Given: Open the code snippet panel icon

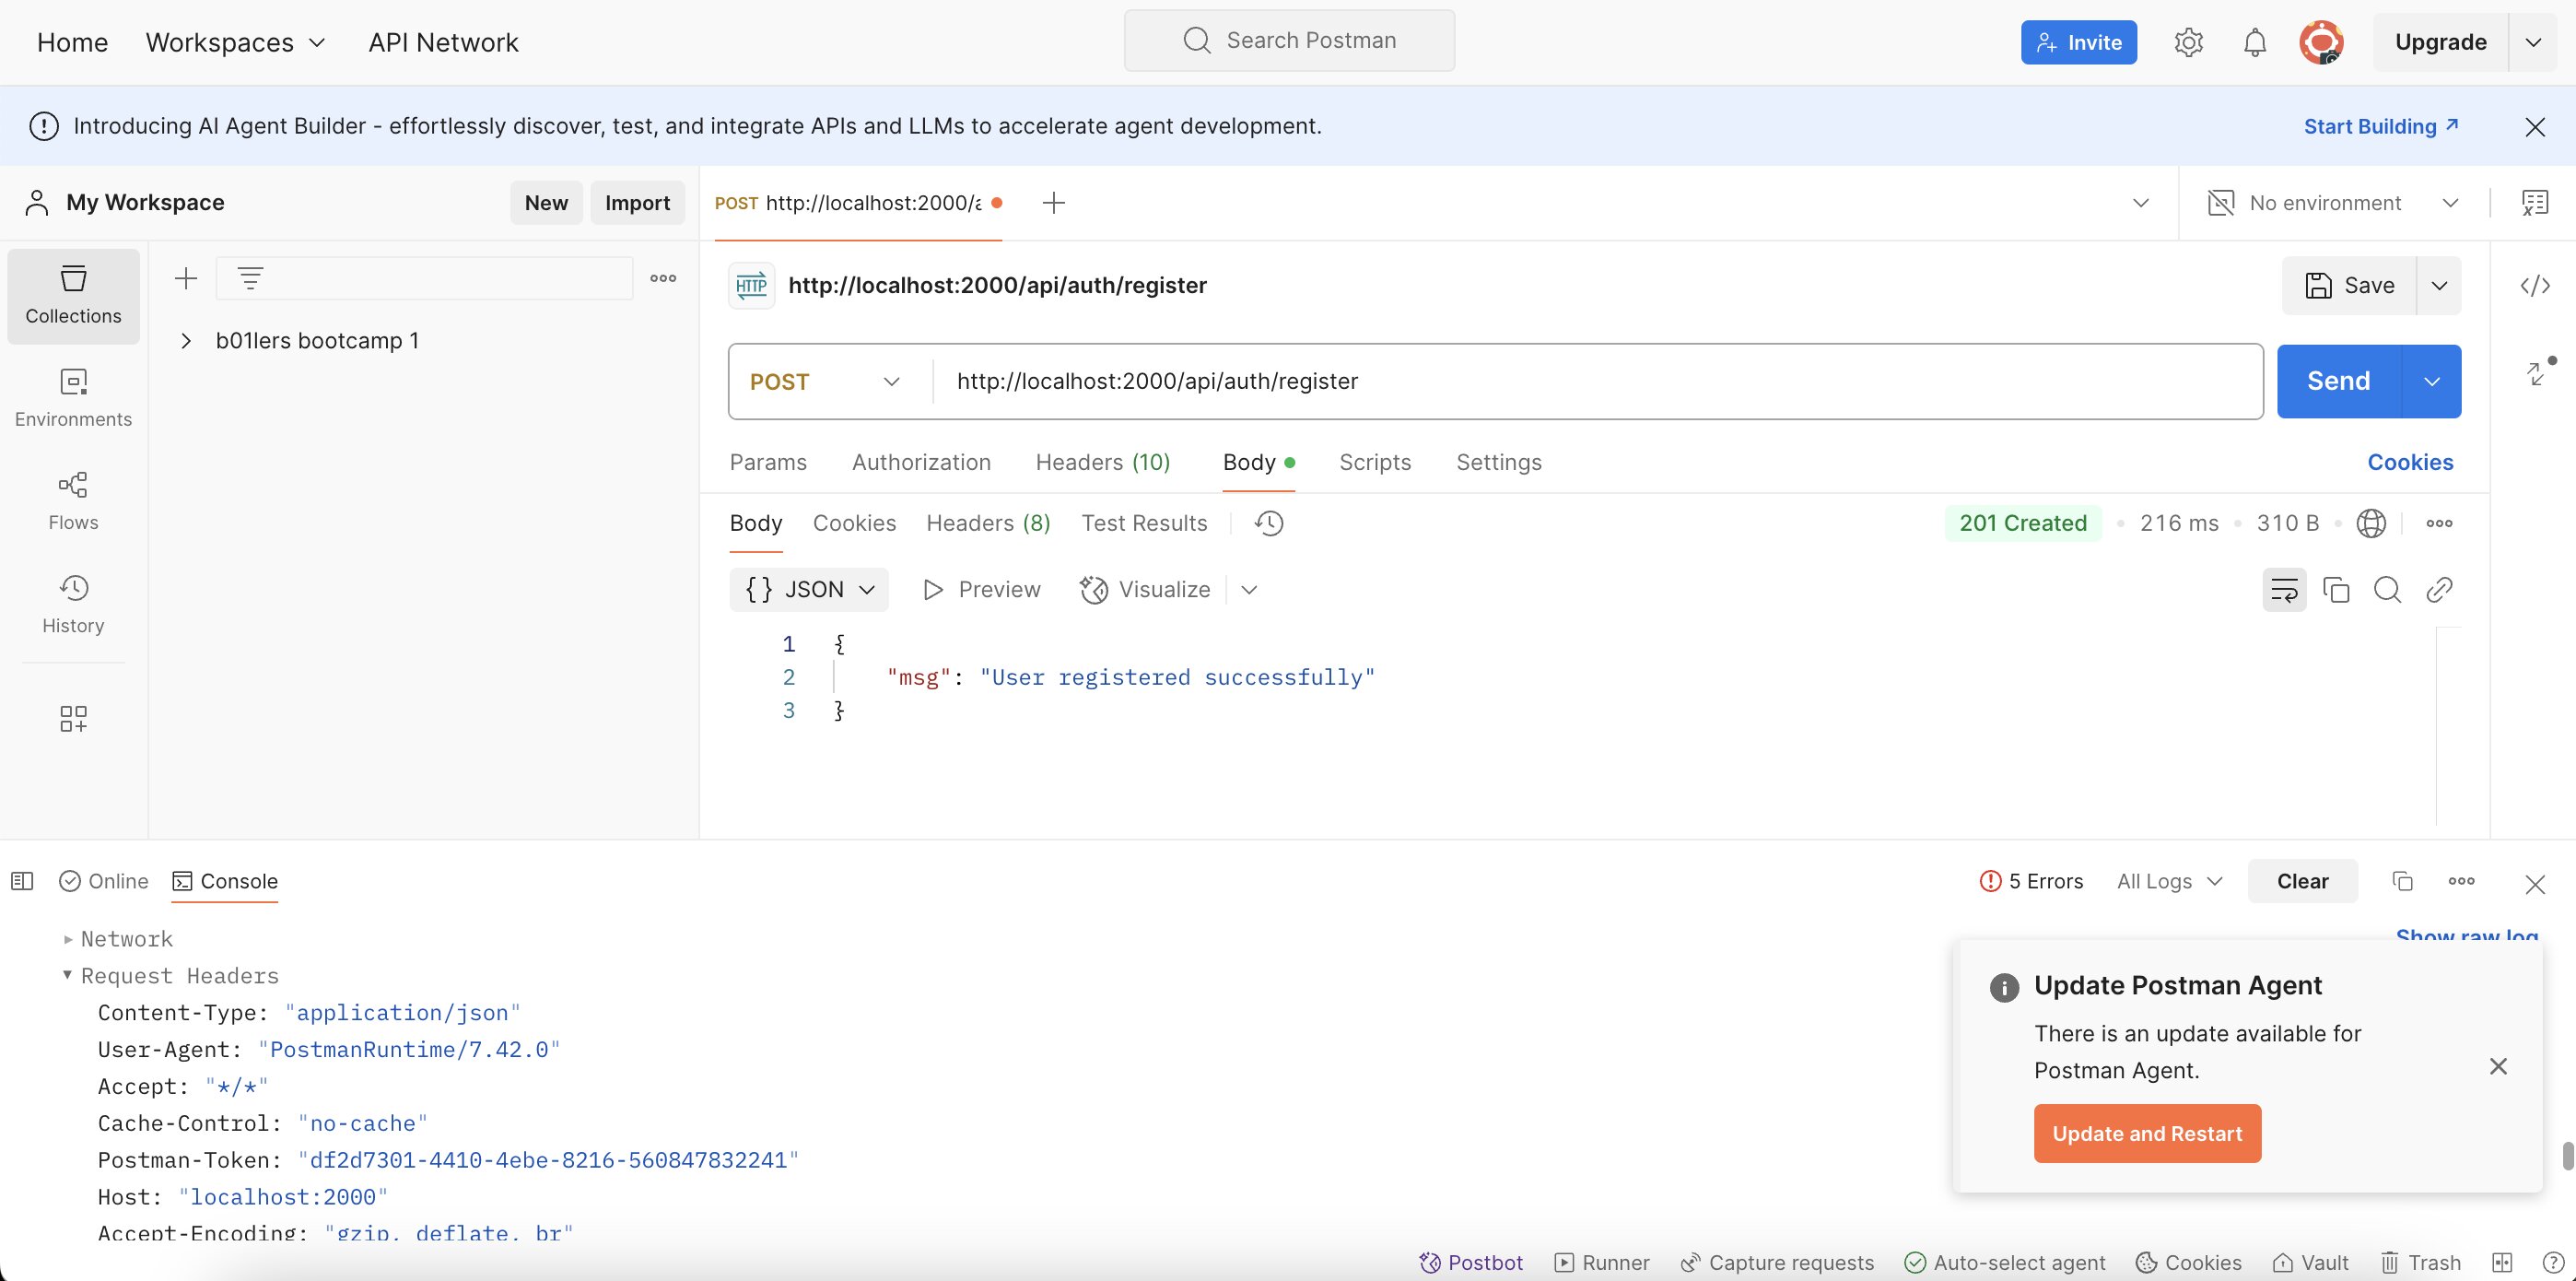Looking at the screenshot, I should [2534, 286].
